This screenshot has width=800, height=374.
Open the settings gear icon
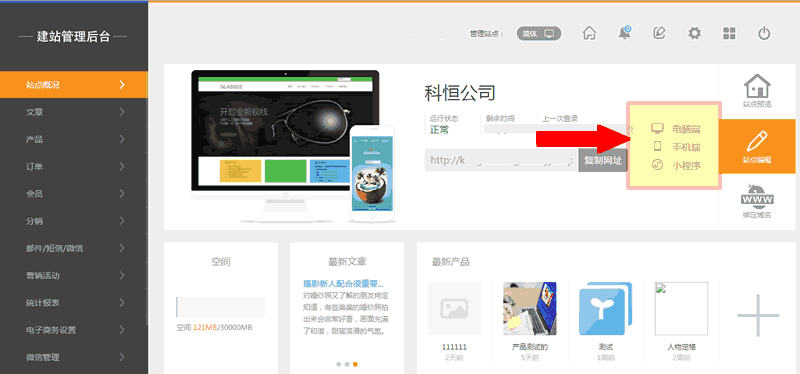pyautogui.click(x=694, y=34)
